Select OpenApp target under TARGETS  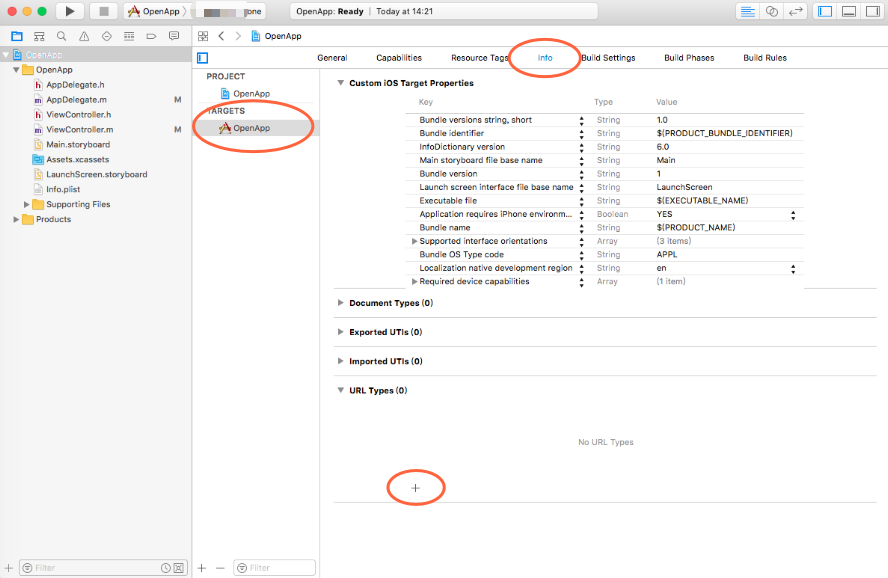point(251,128)
